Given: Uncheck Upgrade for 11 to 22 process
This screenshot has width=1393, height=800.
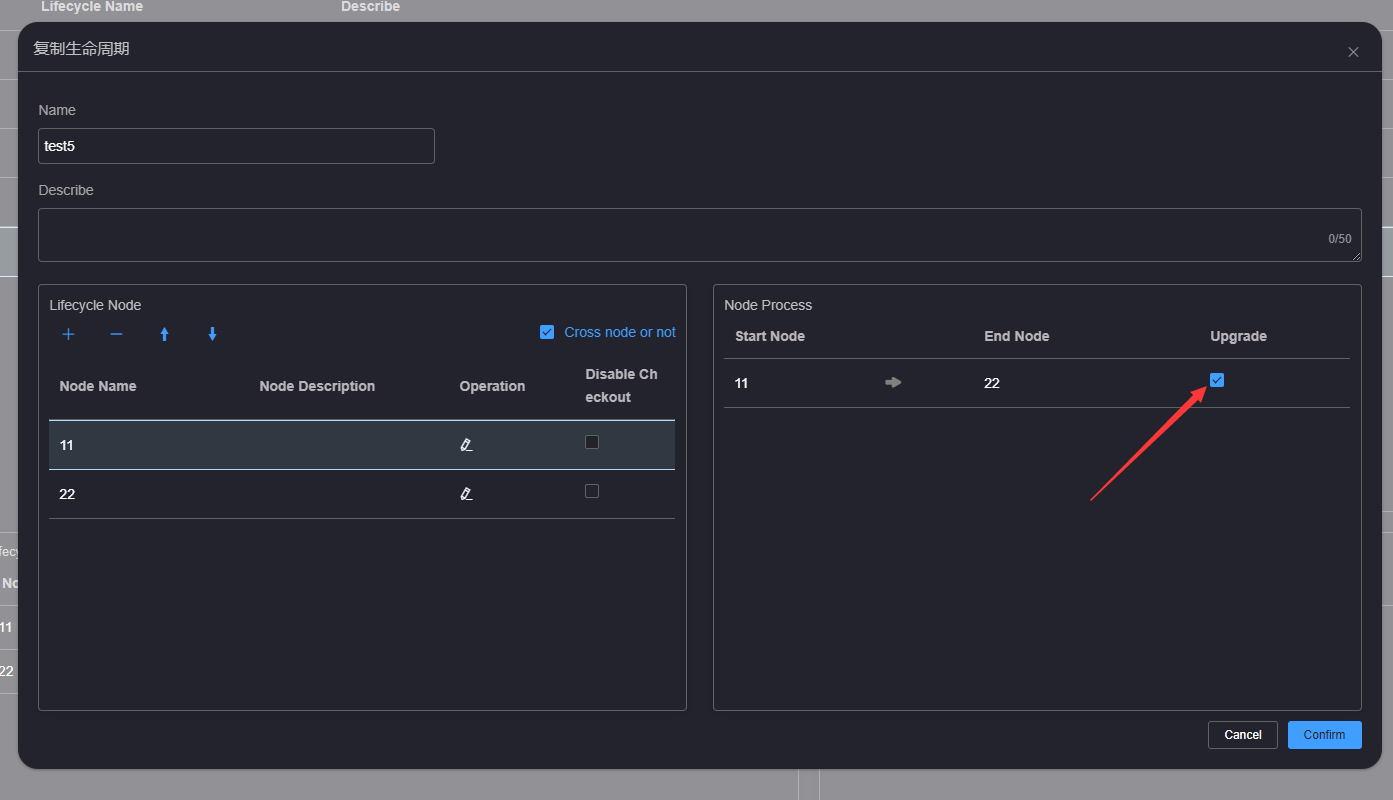Looking at the screenshot, I should click(x=1217, y=380).
